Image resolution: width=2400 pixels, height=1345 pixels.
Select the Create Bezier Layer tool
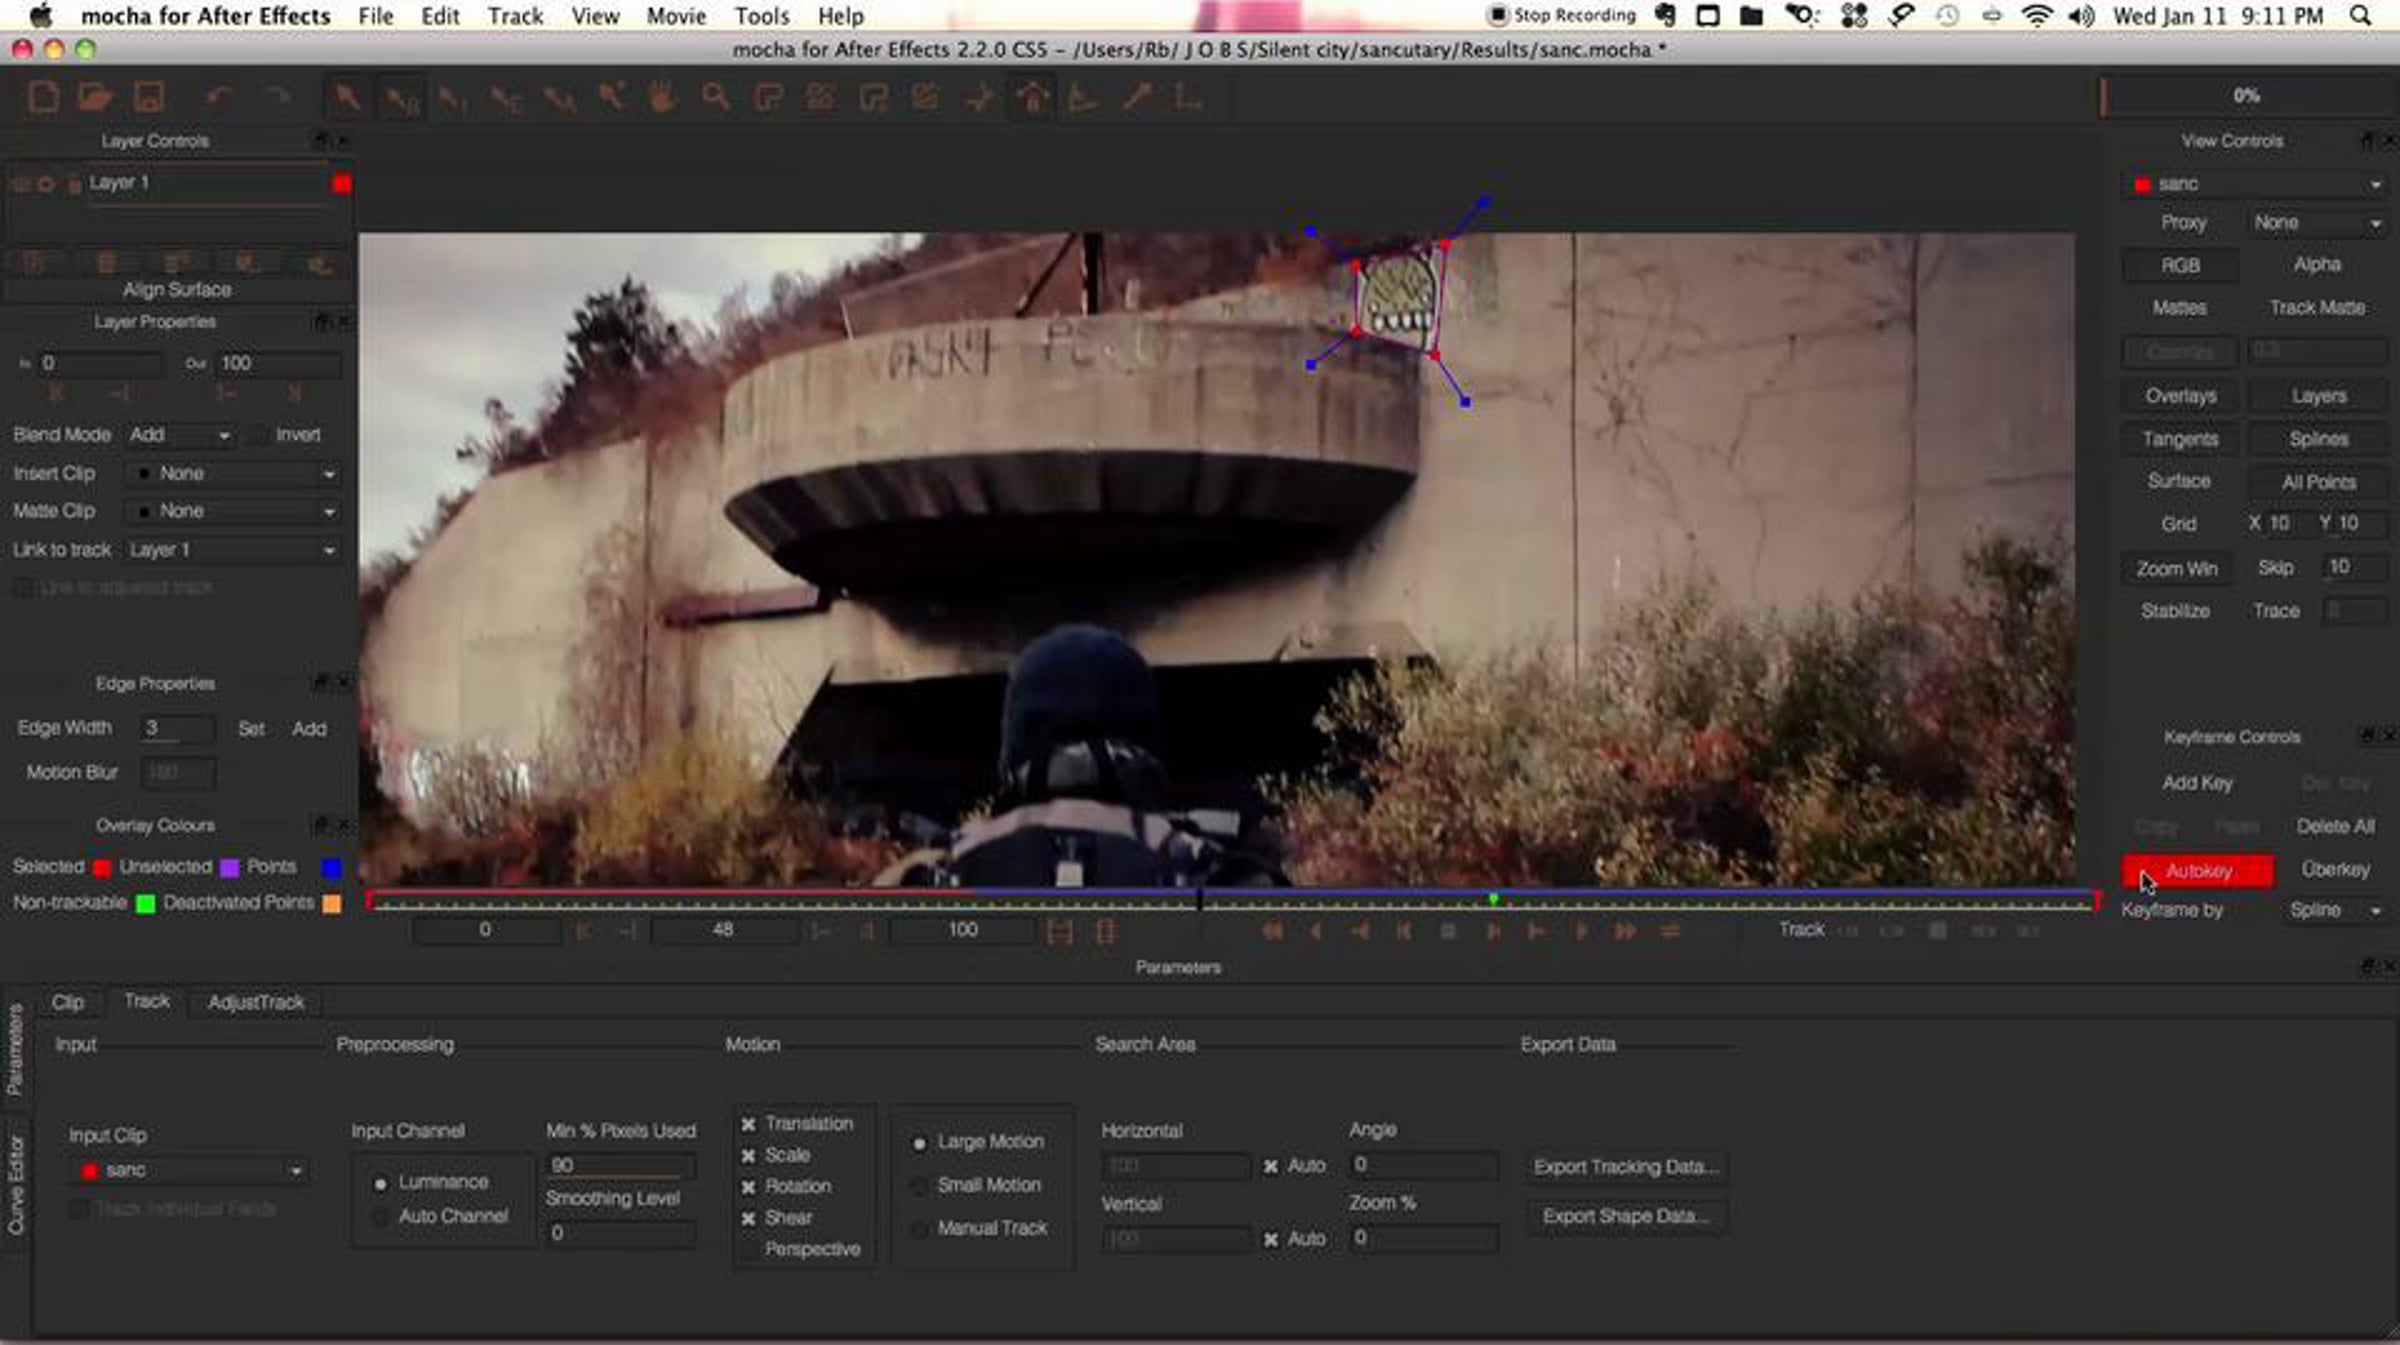(873, 98)
